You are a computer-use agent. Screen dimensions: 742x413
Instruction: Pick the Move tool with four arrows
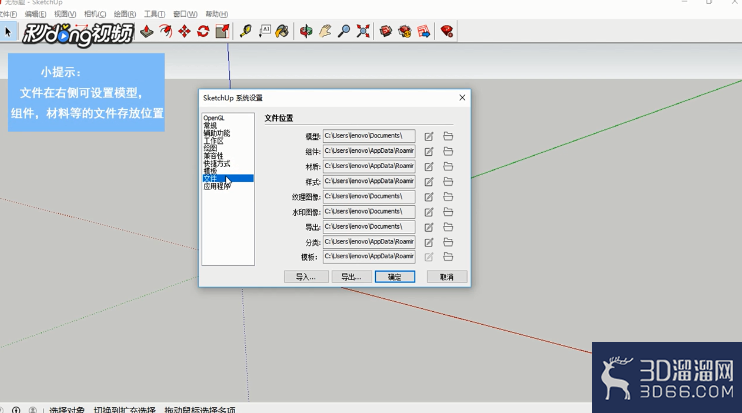(185, 32)
